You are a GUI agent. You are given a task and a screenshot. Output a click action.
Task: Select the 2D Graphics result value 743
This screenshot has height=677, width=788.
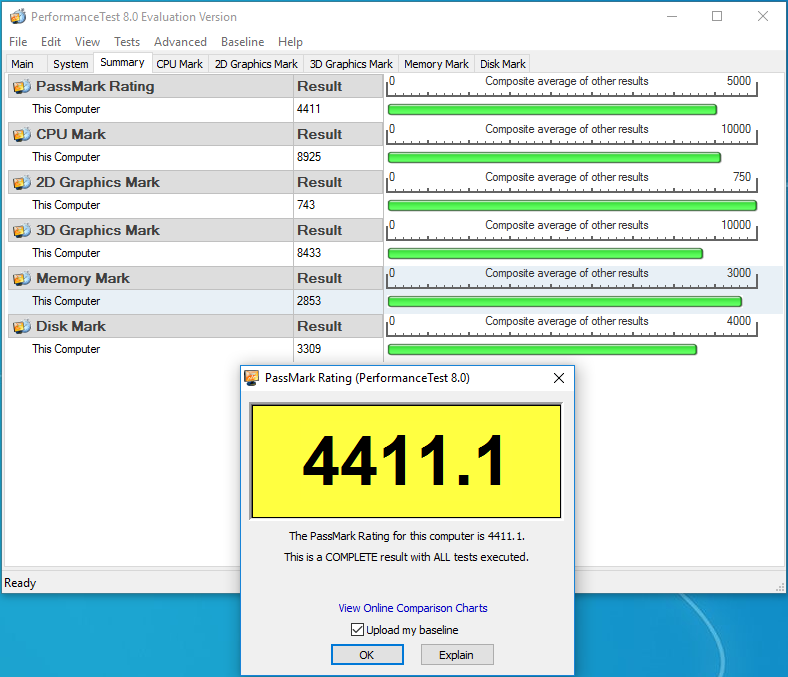[x=306, y=205]
